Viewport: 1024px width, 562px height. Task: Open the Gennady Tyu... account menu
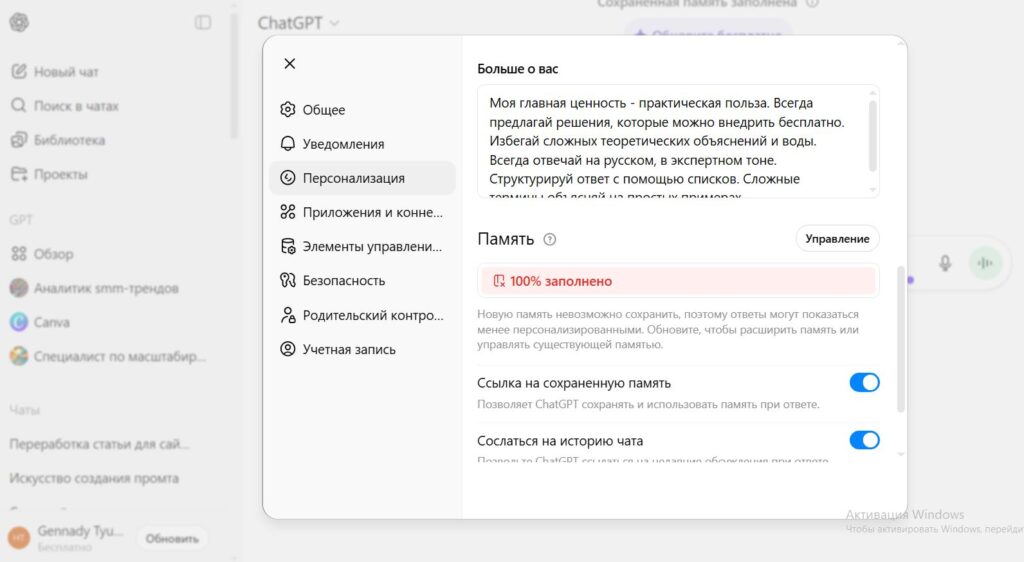pyautogui.click(x=65, y=538)
